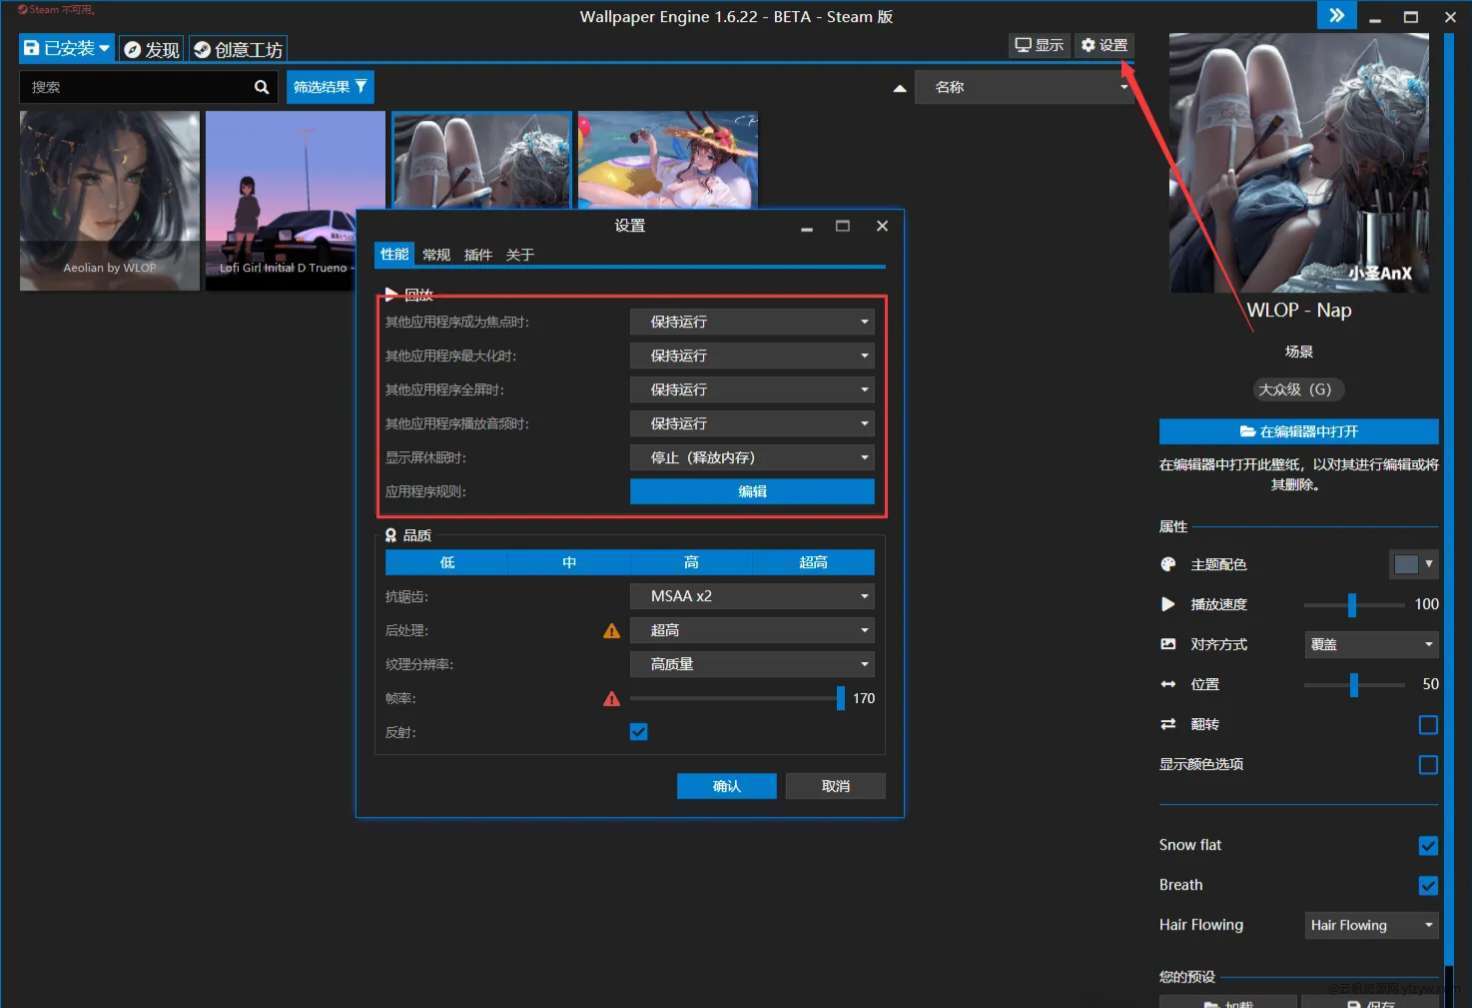Screen dimensions: 1472x1008
Task: Select Aeolian by WLOP wallpaper thumbnail
Action: click(110, 200)
